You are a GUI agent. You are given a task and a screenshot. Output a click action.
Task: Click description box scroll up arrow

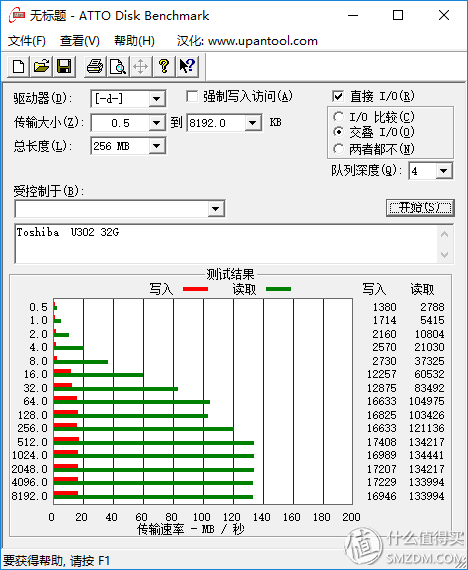tap(444, 234)
